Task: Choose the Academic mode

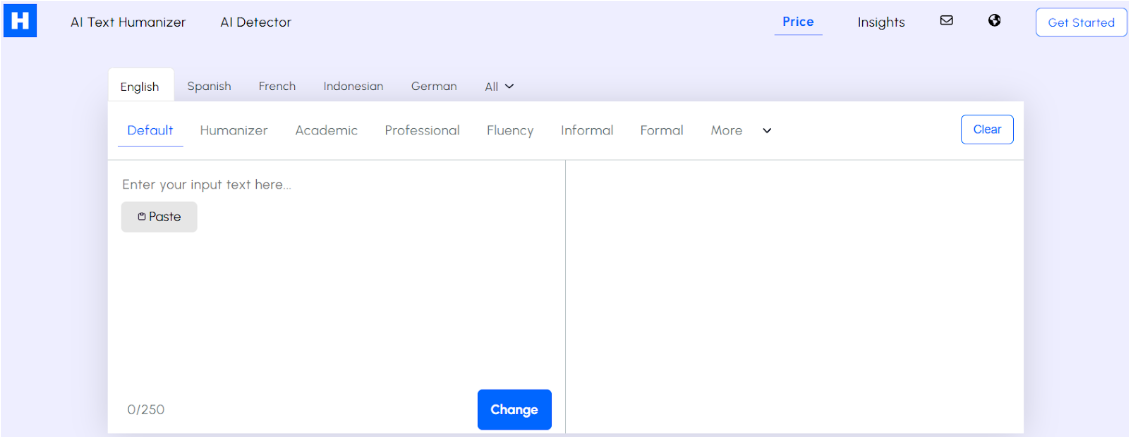Action: click(x=326, y=131)
